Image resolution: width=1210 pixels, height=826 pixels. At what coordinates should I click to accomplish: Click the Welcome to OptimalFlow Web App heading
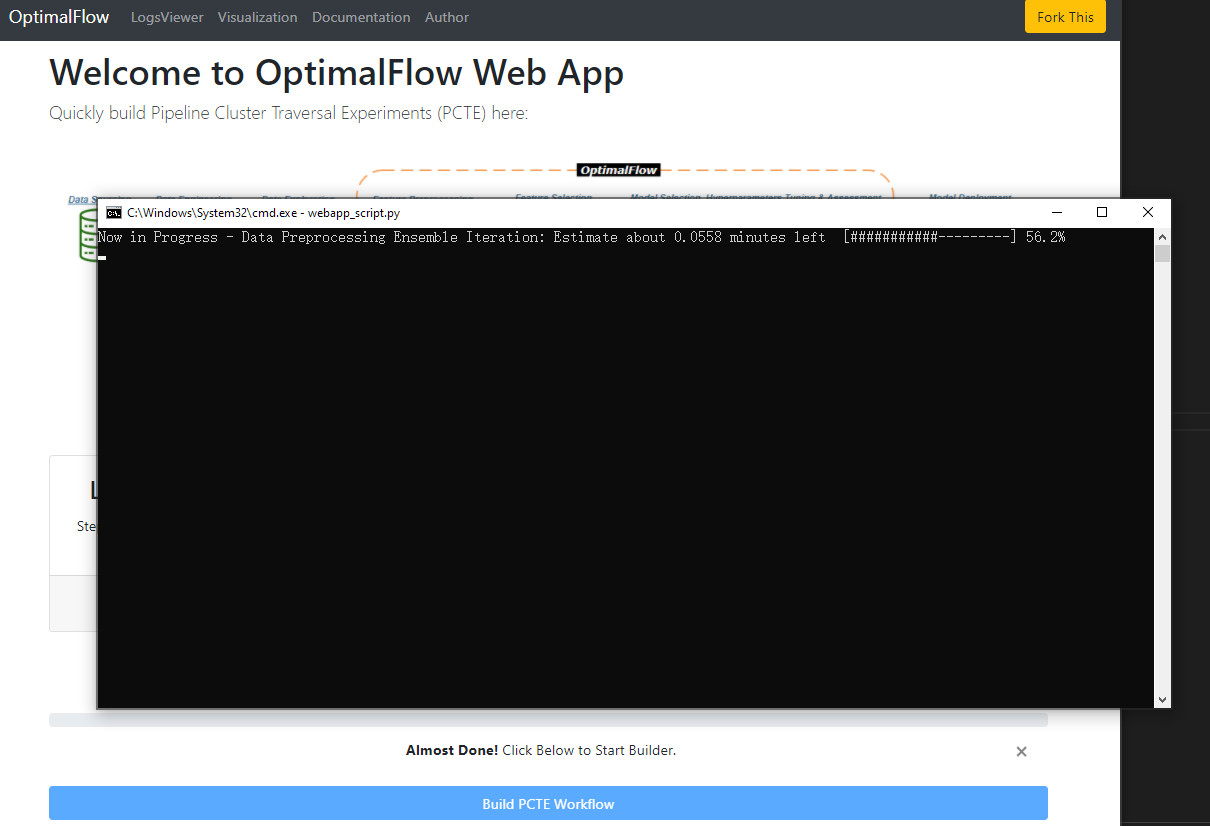point(336,73)
